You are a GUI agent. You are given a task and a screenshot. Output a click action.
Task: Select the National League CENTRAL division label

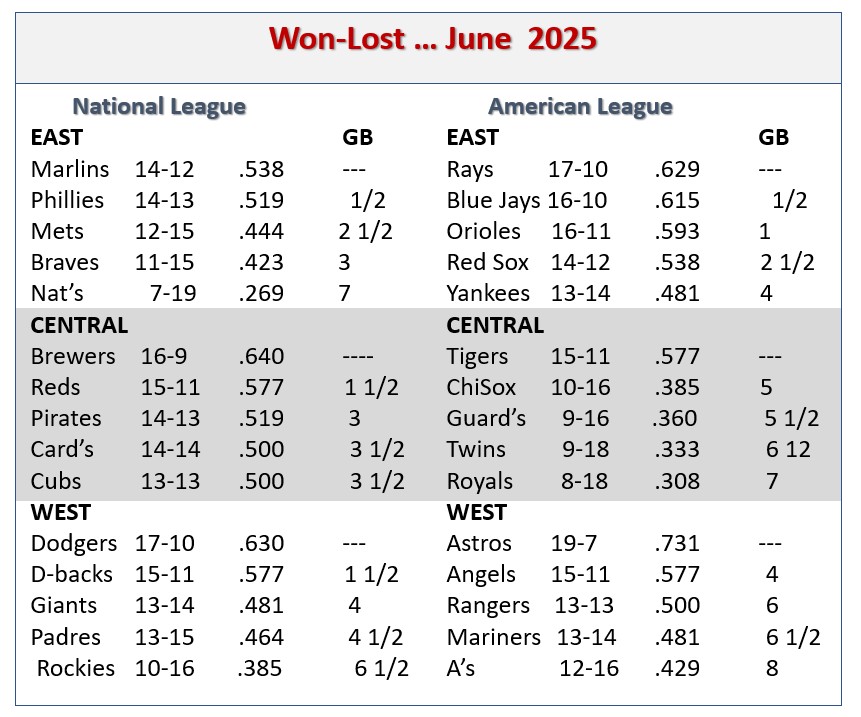(x=79, y=325)
